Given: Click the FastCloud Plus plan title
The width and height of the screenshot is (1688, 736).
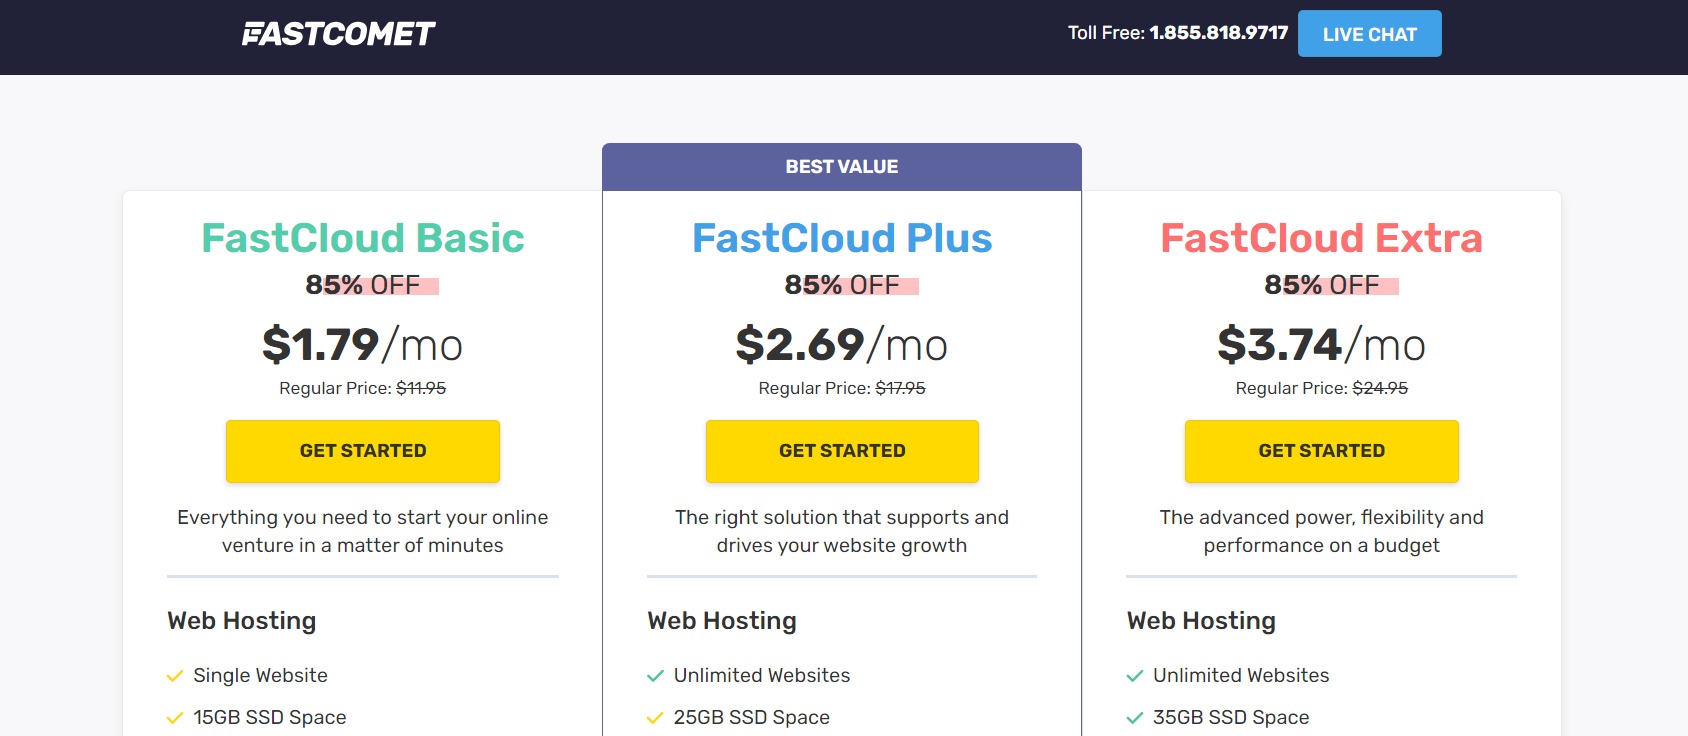Looking at the screenshot, I should pos(841,238).
